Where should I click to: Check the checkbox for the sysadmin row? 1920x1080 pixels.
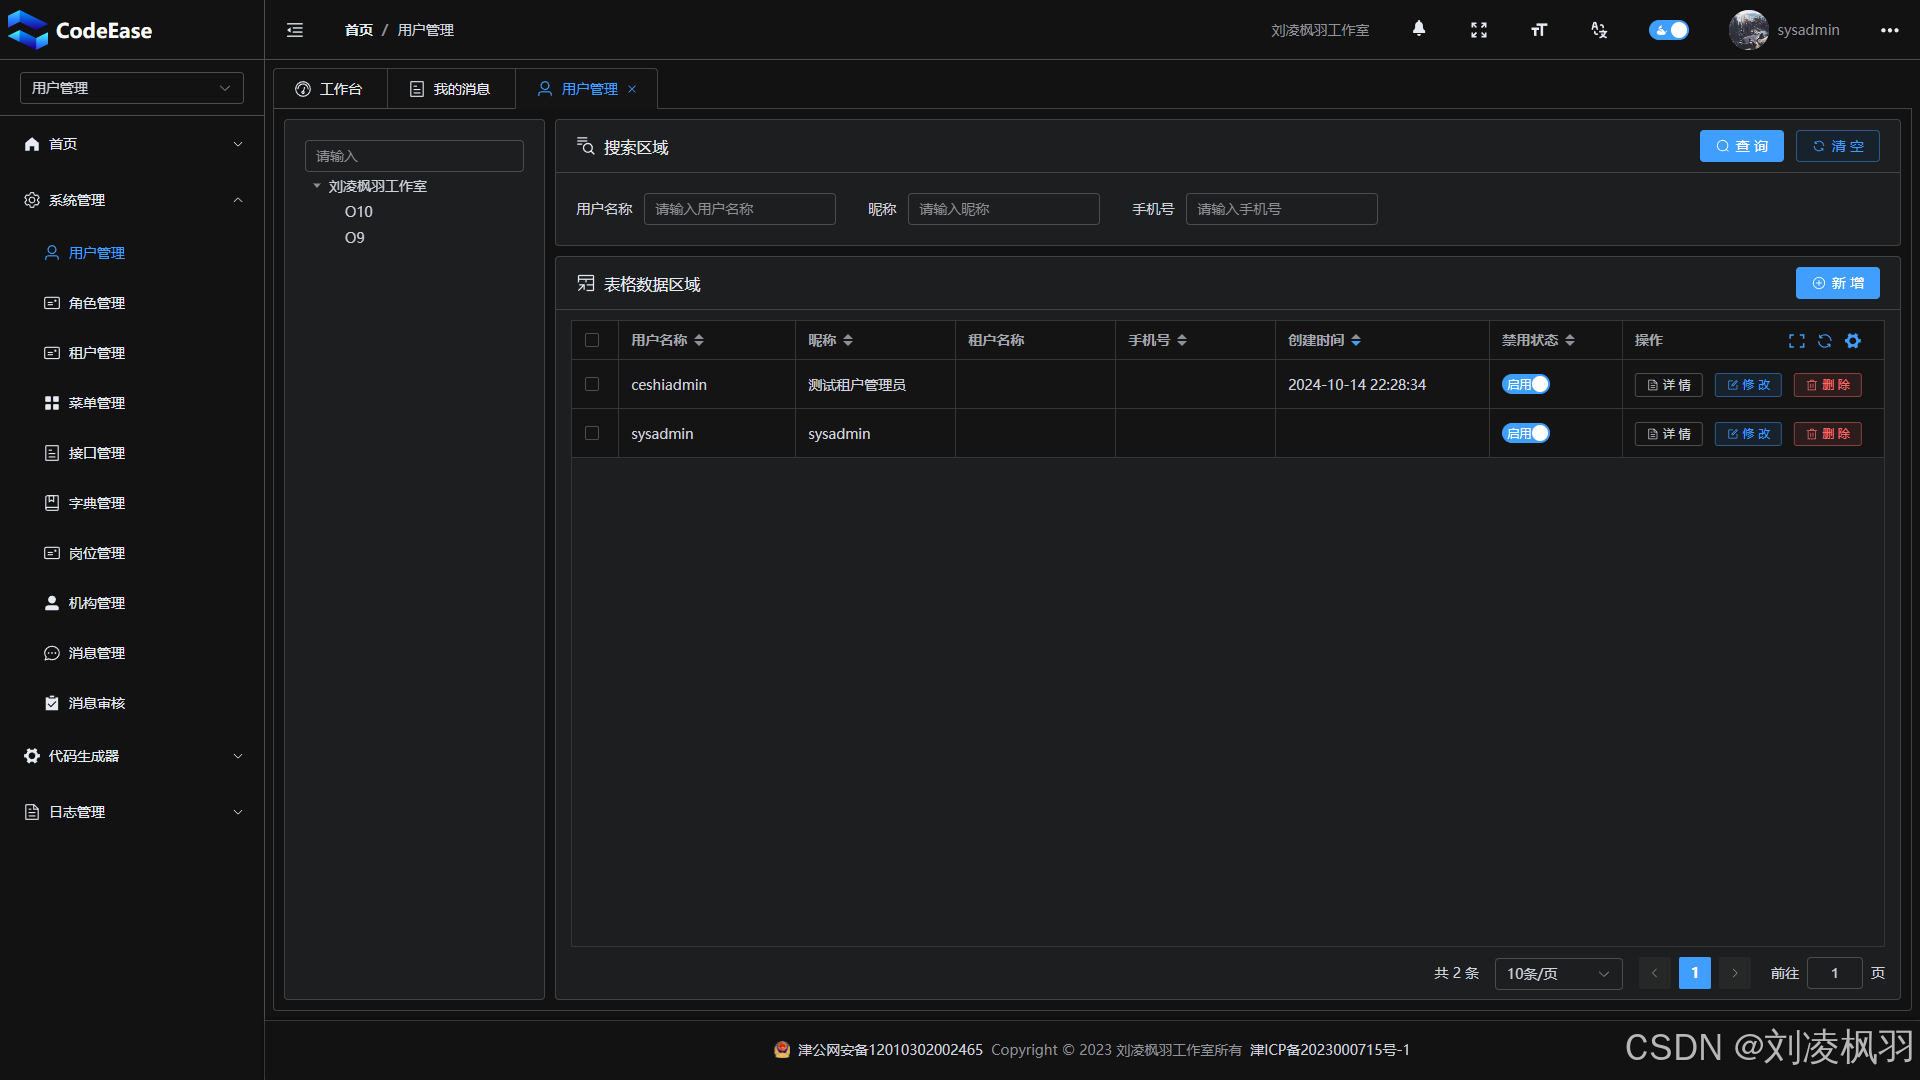click(592, 433)
